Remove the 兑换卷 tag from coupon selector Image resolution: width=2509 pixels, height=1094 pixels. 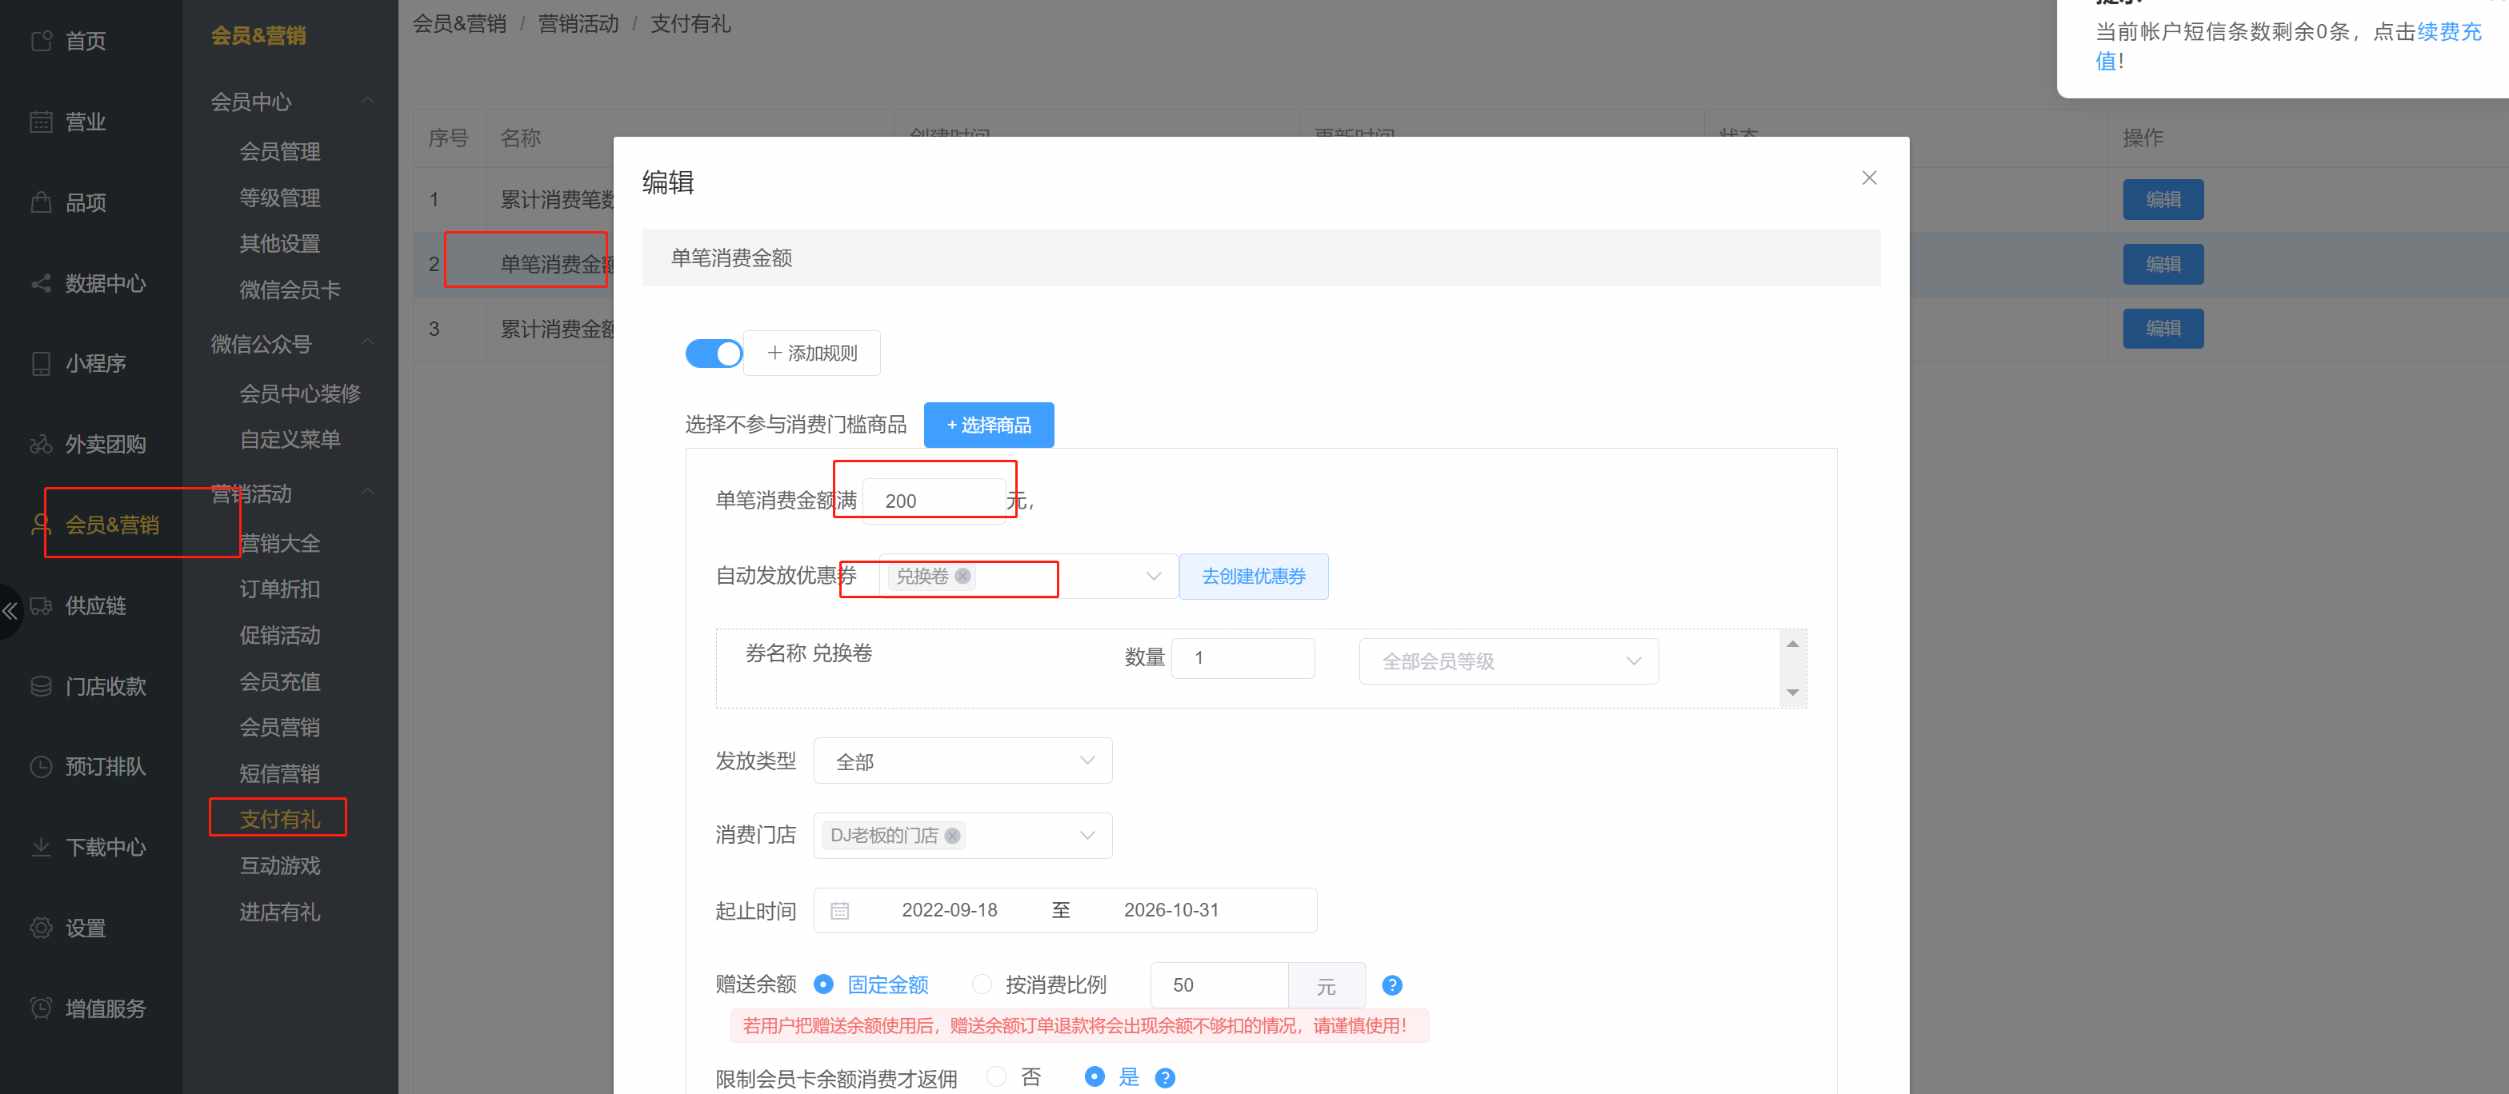coord(962,576)
